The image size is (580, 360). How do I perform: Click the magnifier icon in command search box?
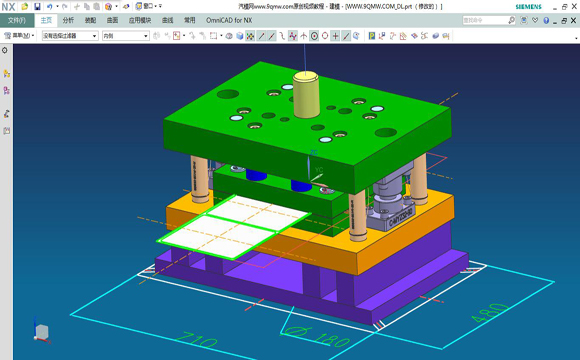pyautogui.click(x=512, y=20)
